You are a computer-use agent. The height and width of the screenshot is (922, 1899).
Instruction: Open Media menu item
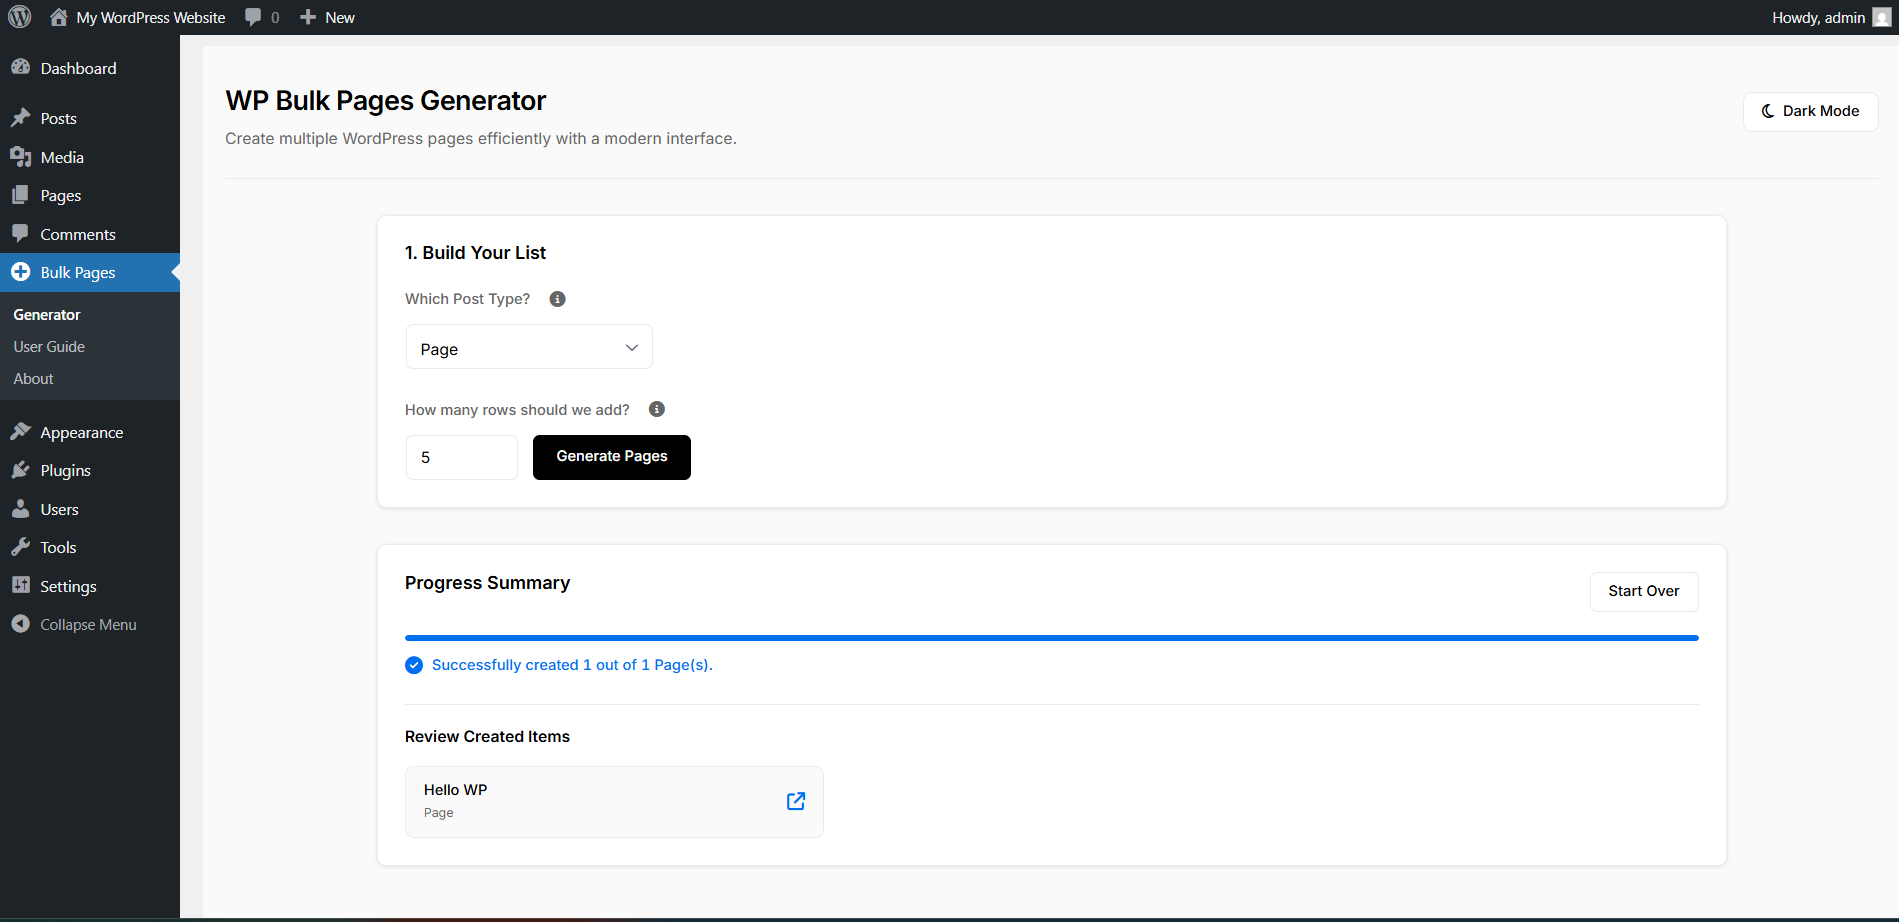90,157
